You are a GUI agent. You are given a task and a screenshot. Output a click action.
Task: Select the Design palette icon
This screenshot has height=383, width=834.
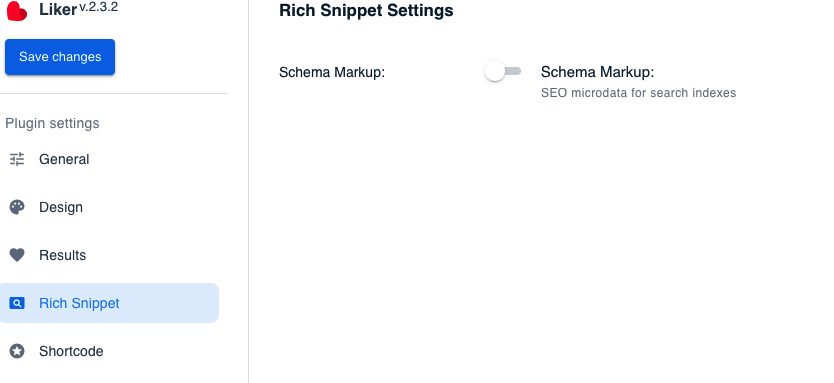pos(17,207)
